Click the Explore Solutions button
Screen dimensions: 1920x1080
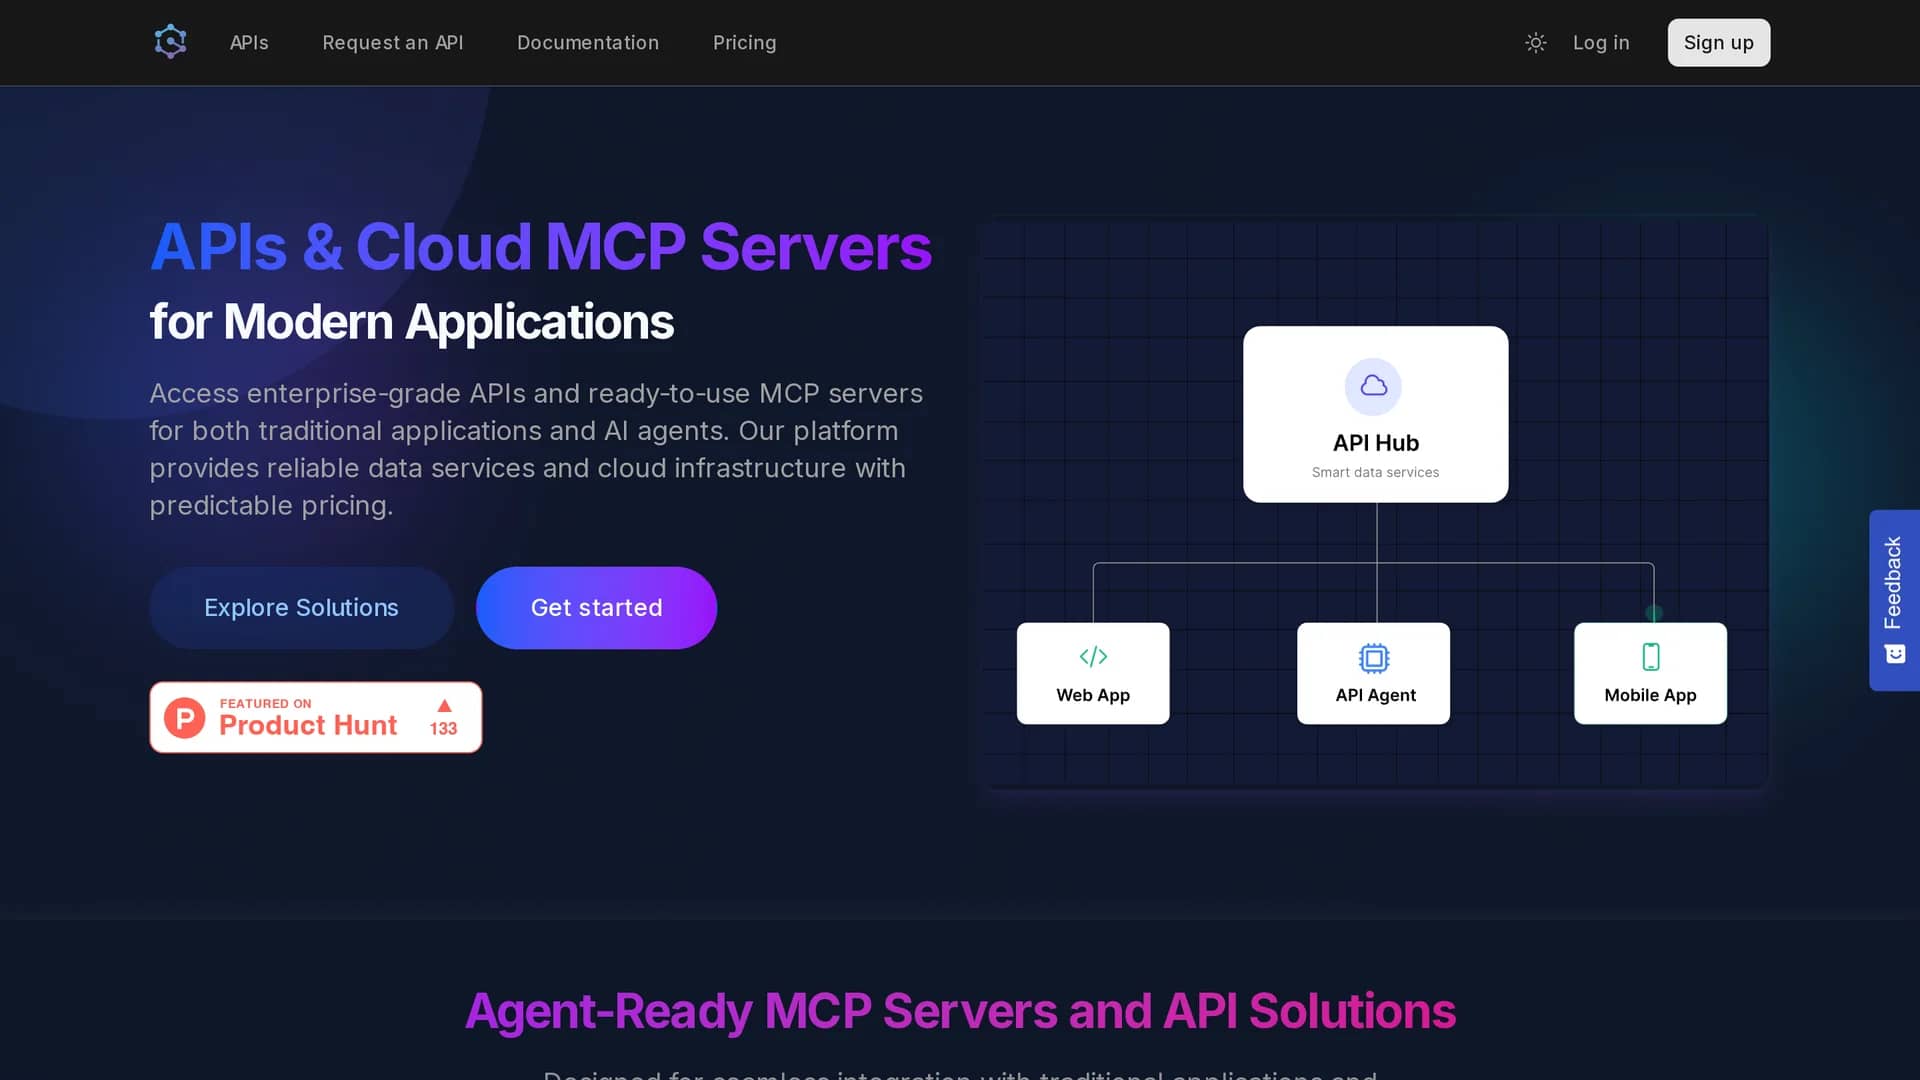[x=301, y=607]
